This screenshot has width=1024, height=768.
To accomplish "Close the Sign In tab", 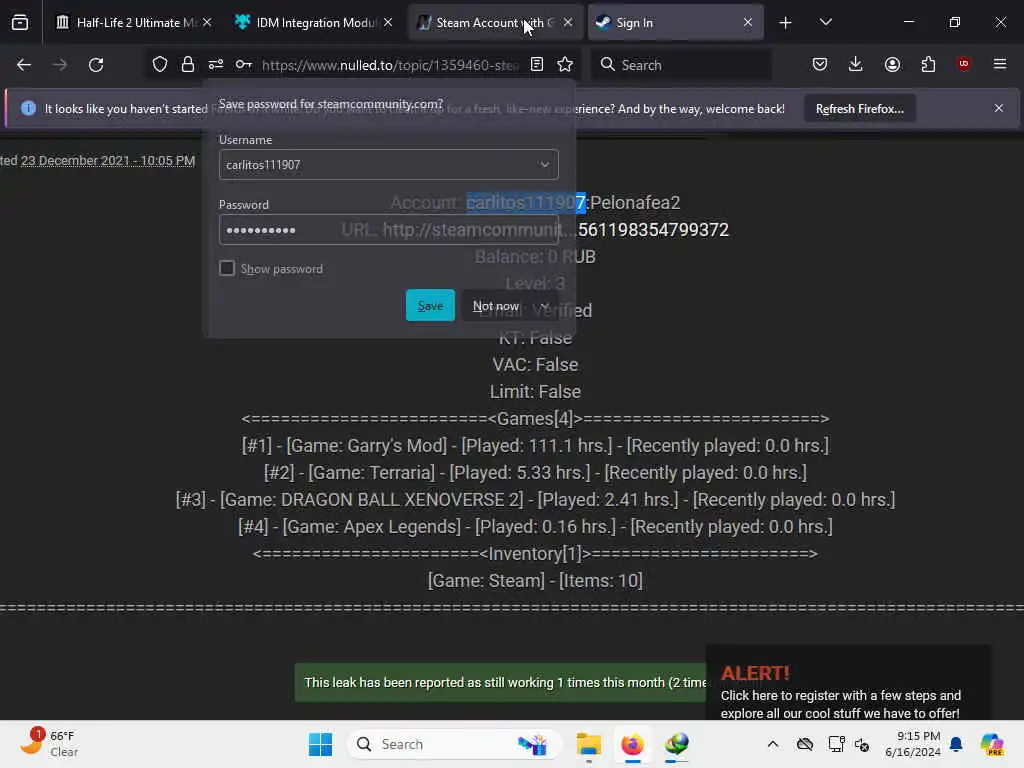I will pyautogui.click(x=748, y=23).
